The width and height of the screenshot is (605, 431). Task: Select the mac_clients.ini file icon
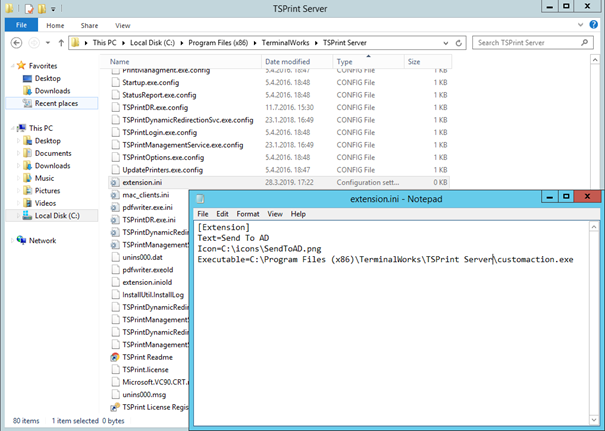pos(114,195)
